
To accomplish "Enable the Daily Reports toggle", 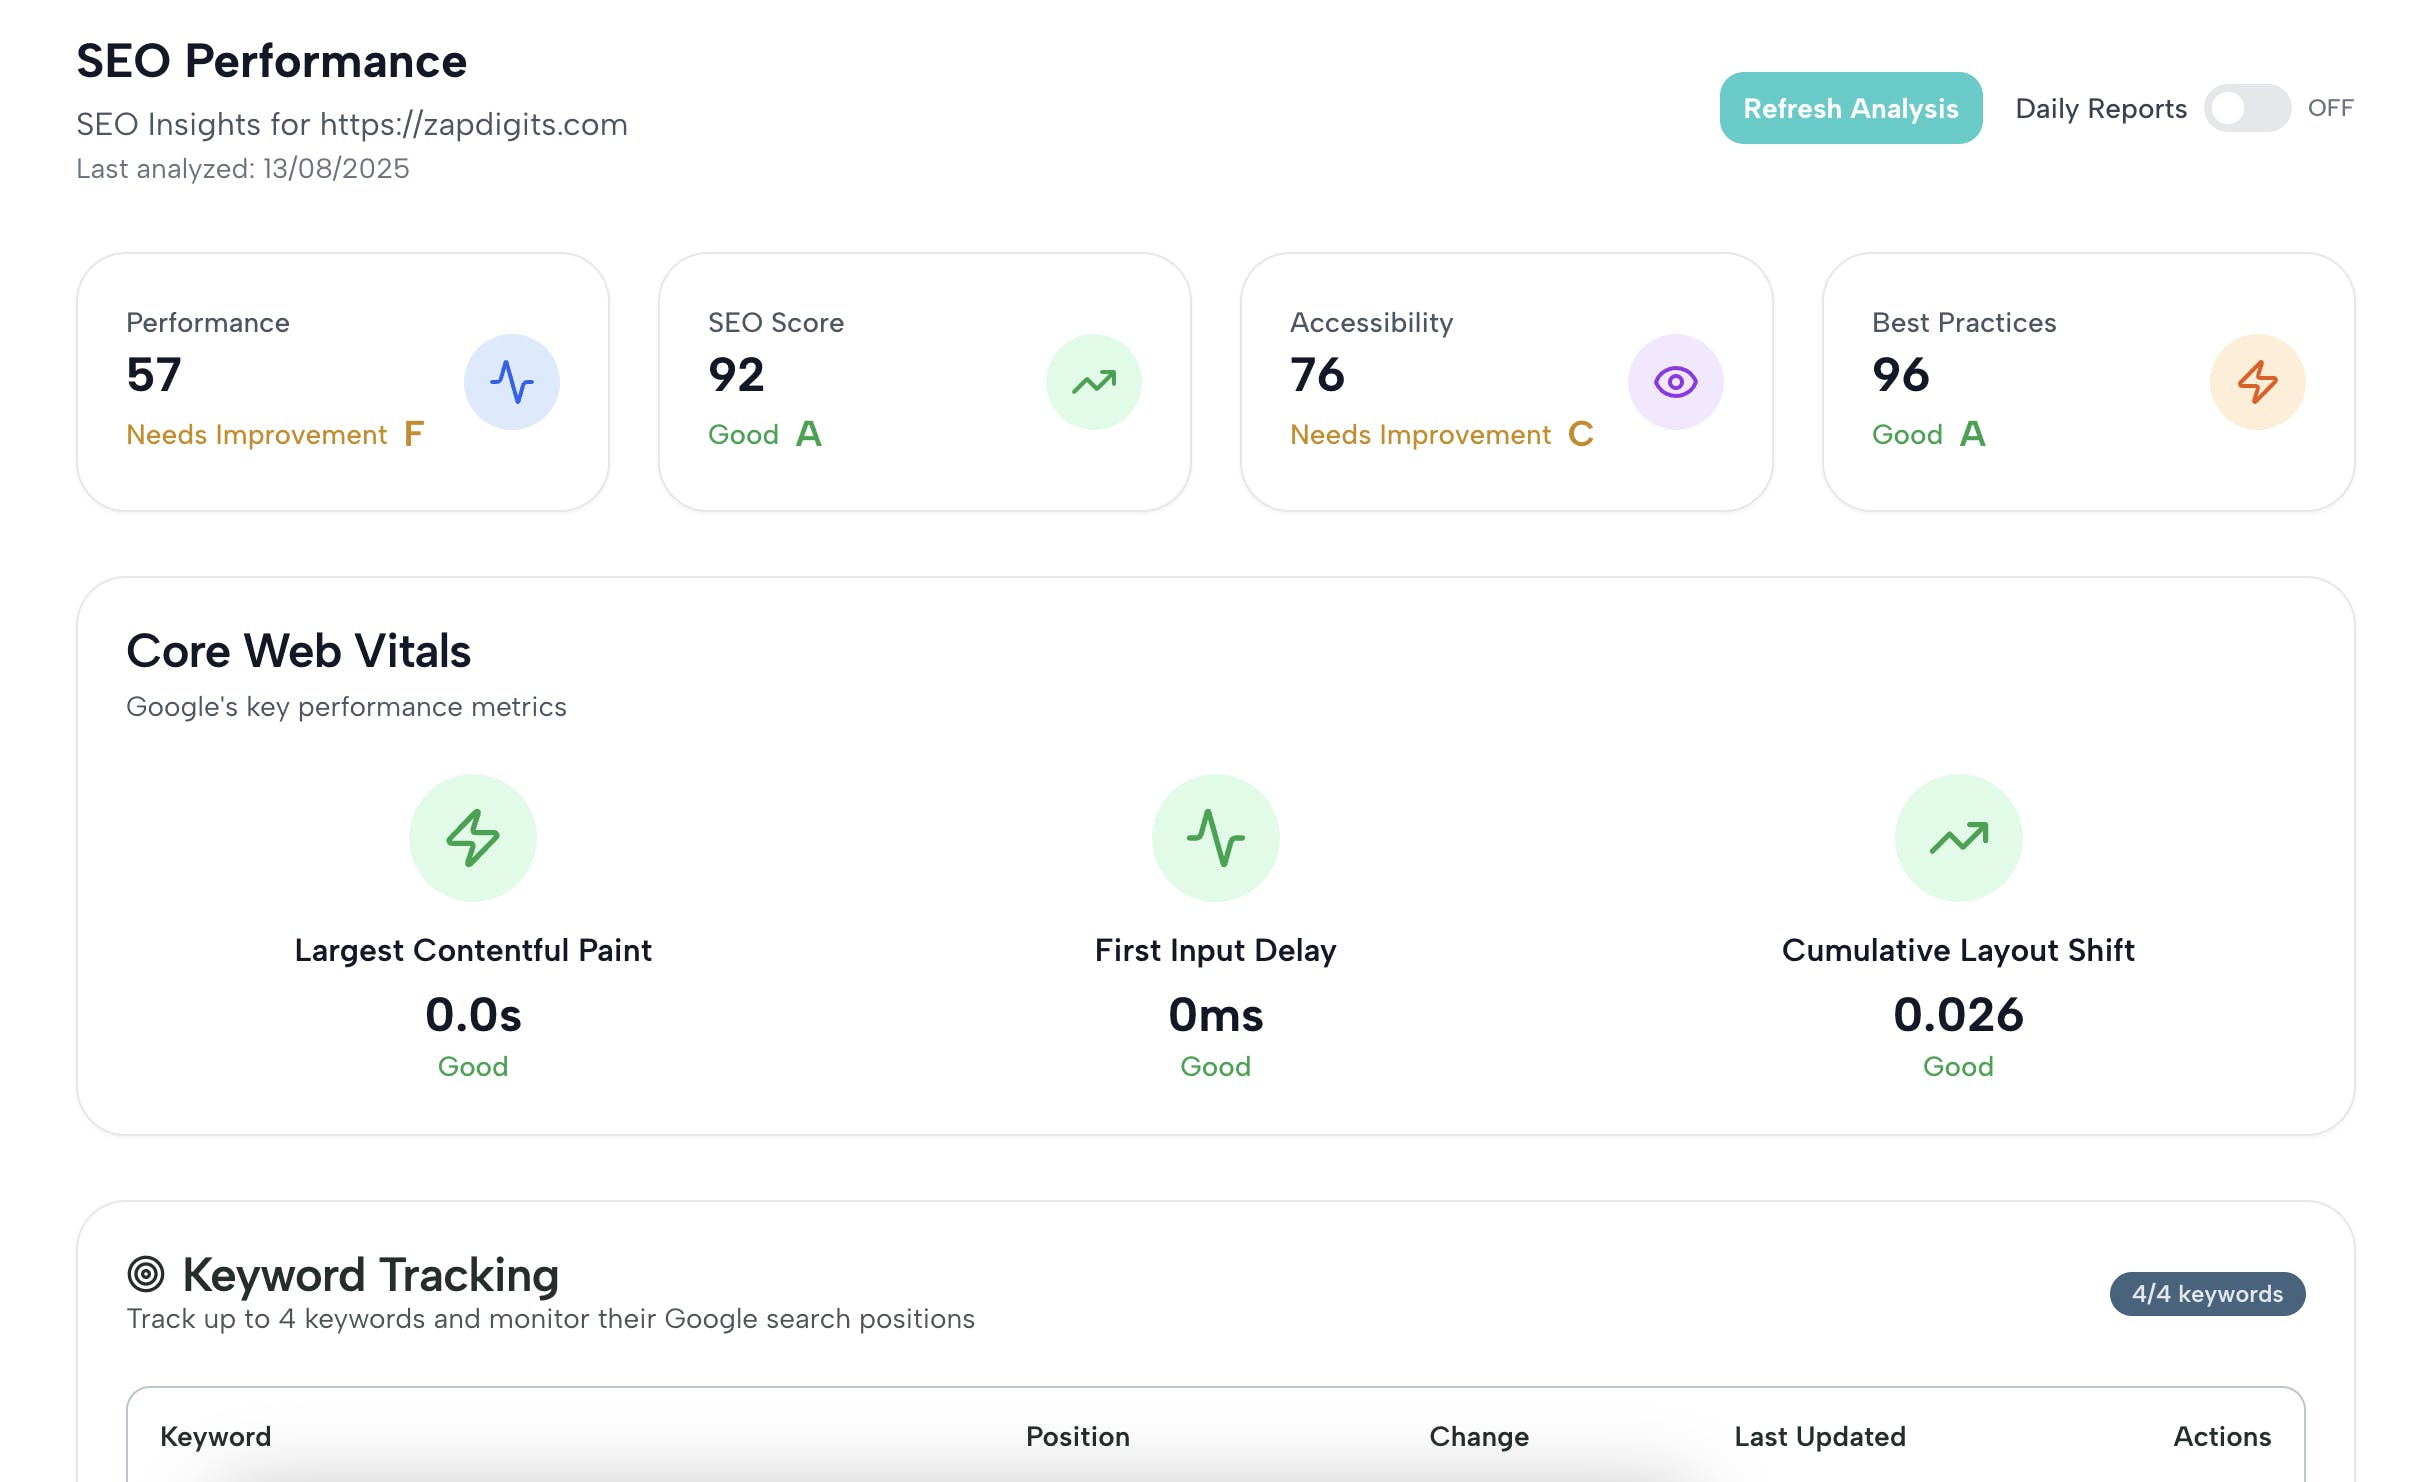I will [x=2246, y=108].
